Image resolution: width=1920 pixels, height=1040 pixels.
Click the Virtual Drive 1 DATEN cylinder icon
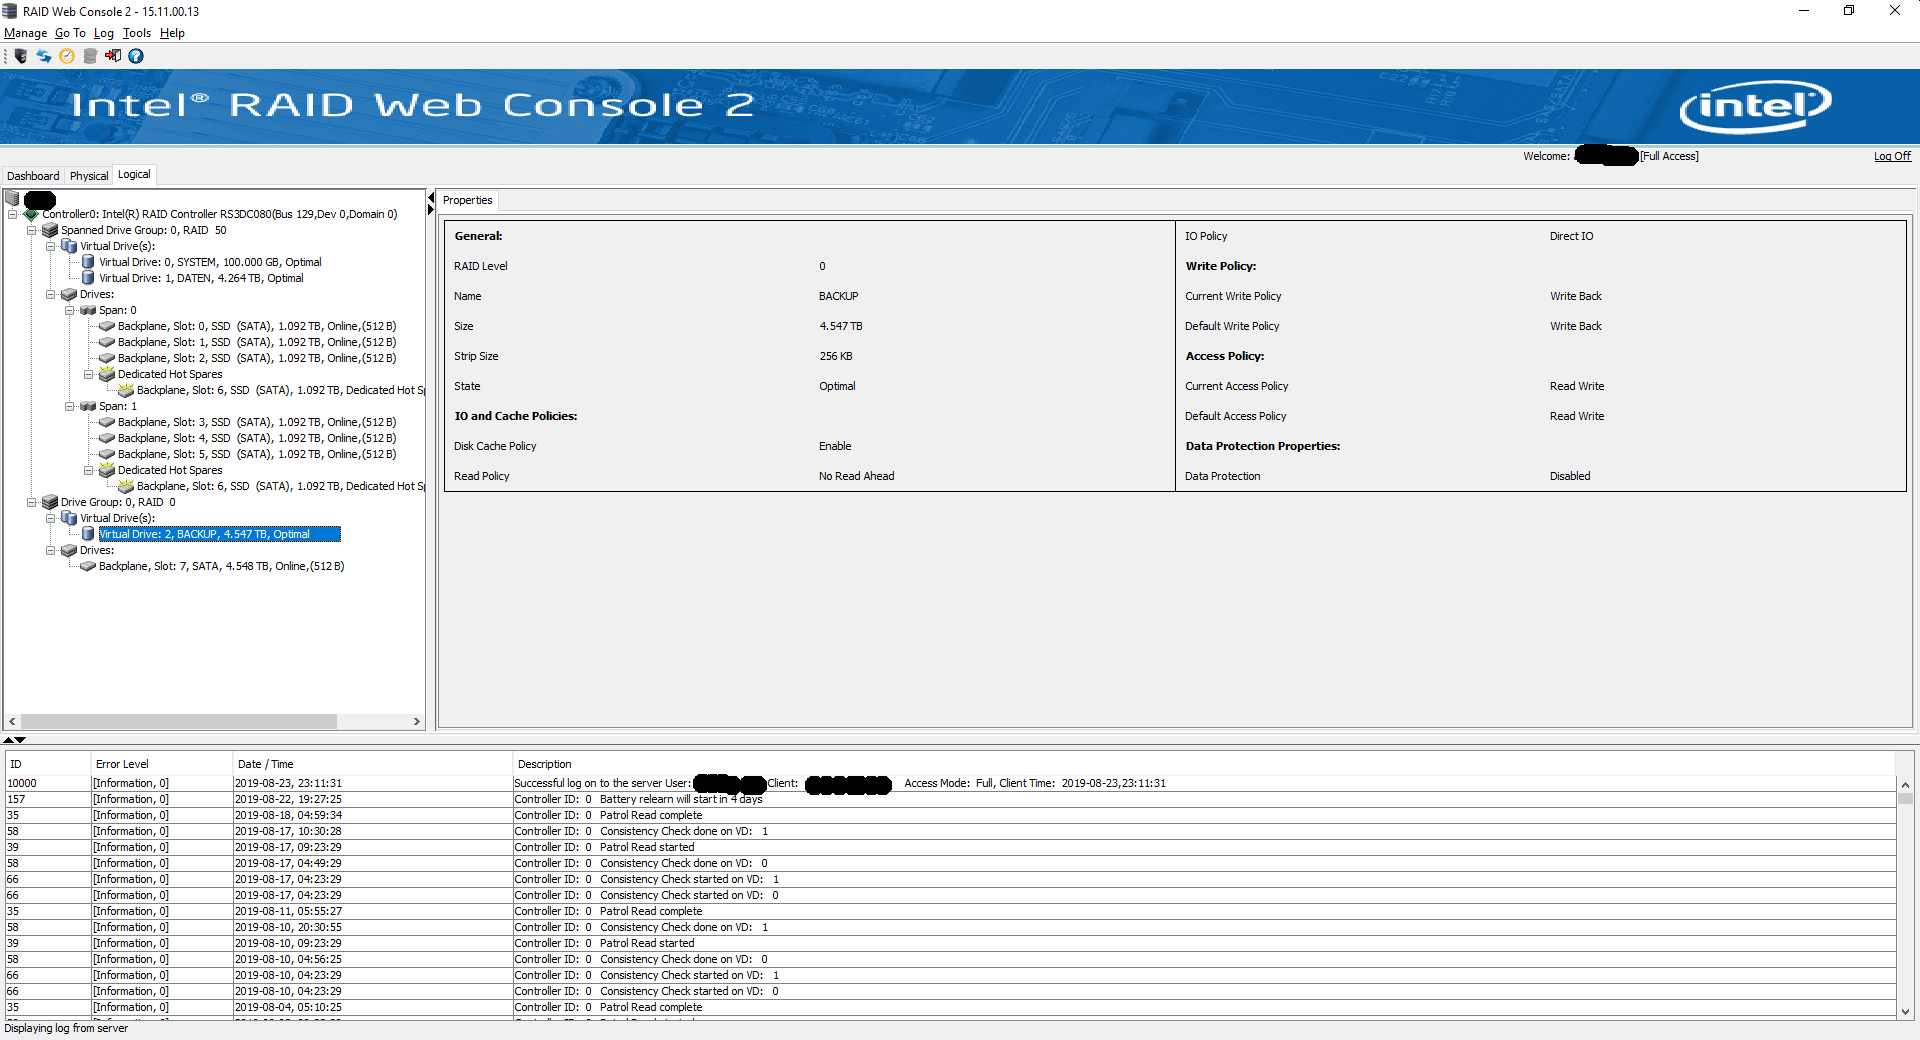88,278
